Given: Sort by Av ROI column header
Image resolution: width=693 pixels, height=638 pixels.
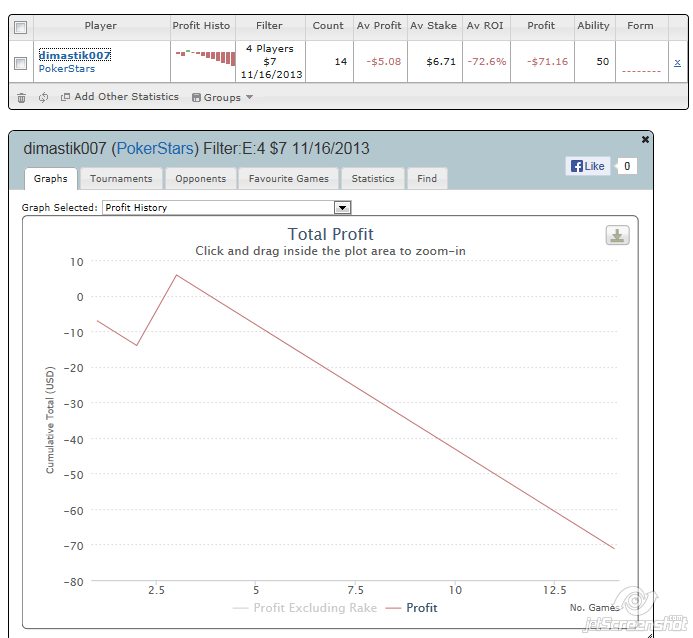Looking at the screenshot, I should point(485,26).
